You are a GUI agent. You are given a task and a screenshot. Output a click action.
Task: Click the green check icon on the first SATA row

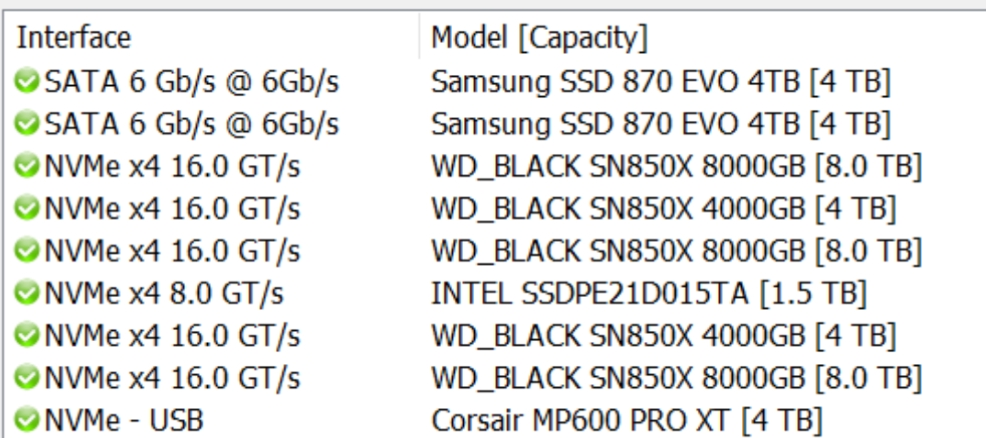(28, 80)
